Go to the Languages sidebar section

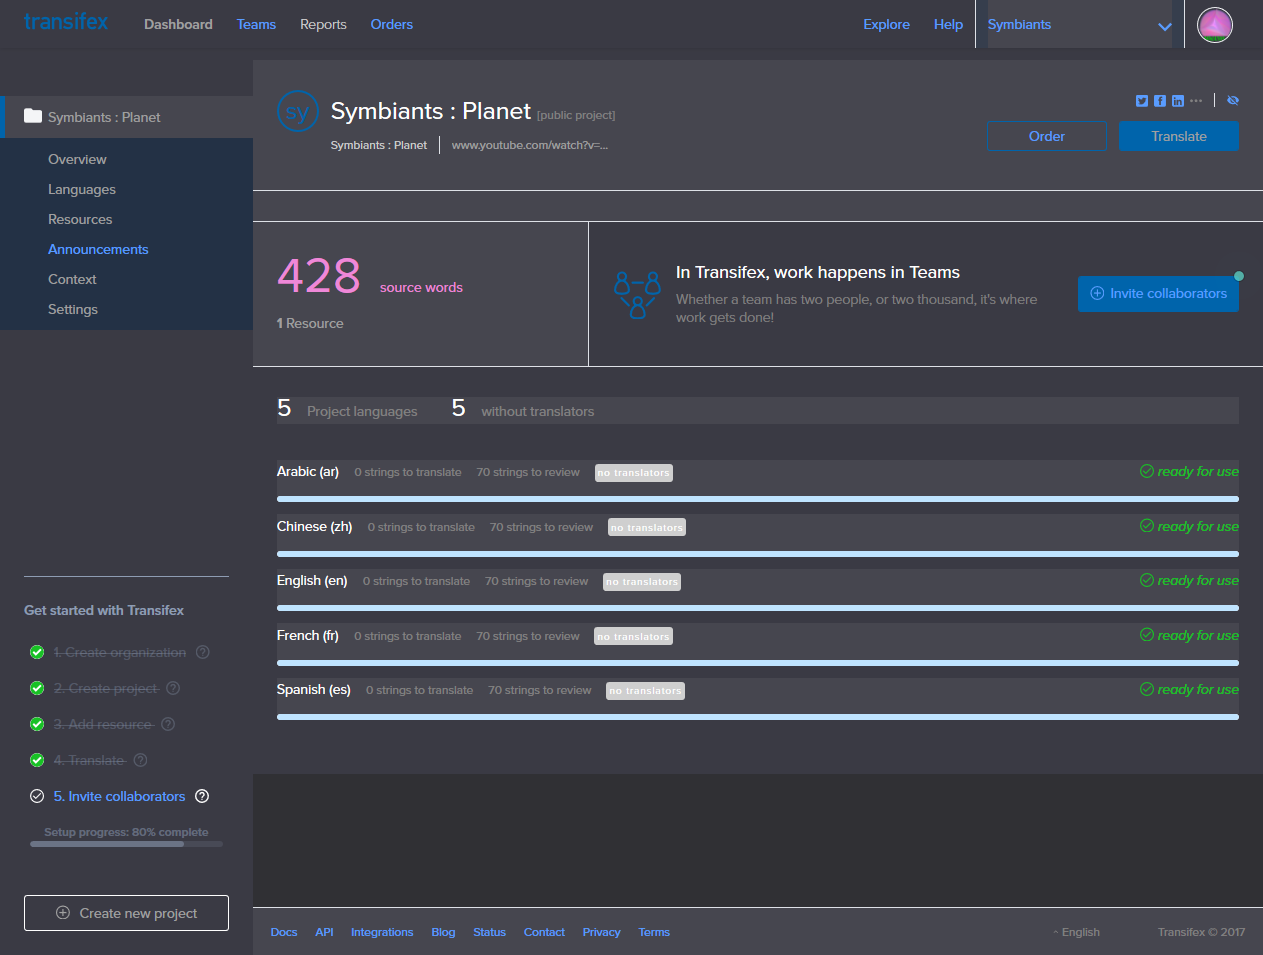pyautogui.click(x=82, y=189)
